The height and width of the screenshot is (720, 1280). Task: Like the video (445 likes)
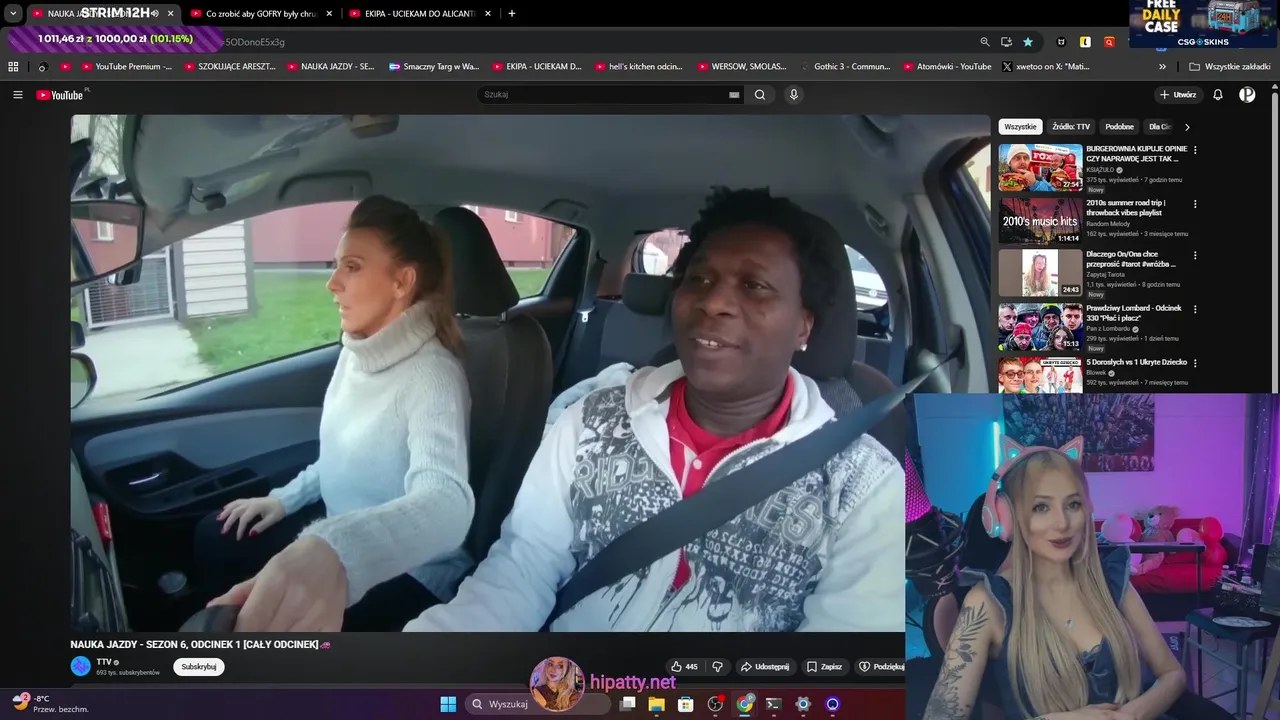tap(685, 667)
